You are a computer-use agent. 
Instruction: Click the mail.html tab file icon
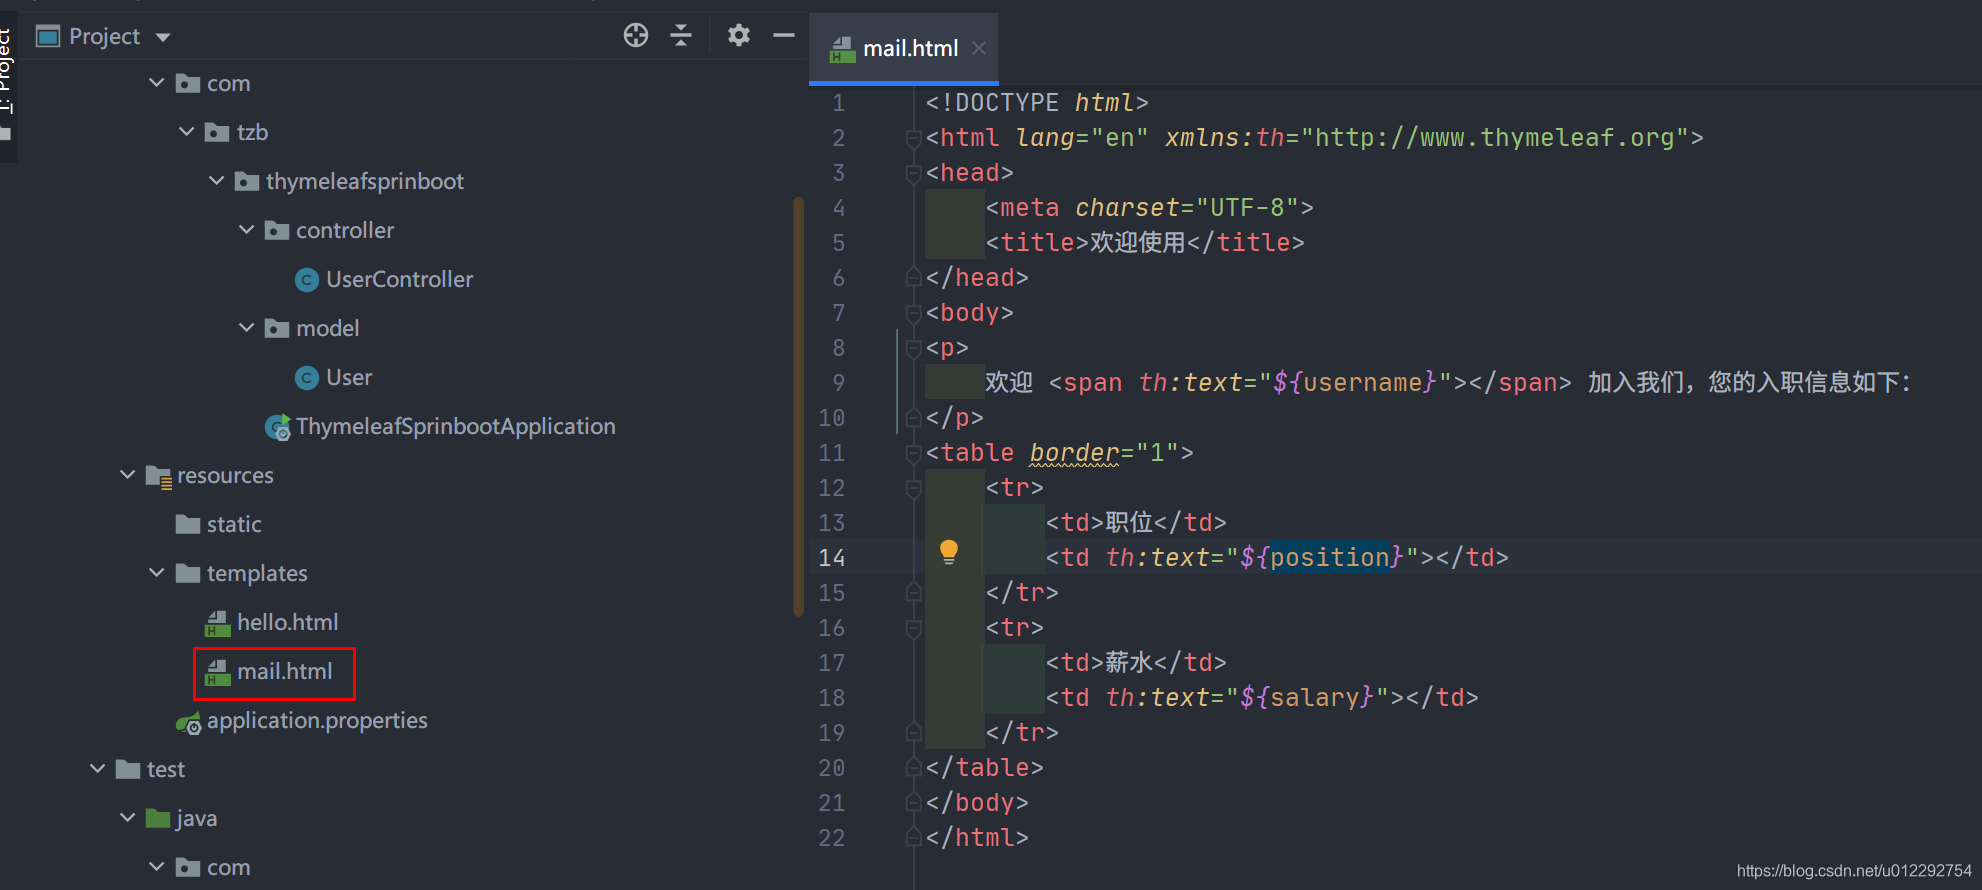click(843, 49)
